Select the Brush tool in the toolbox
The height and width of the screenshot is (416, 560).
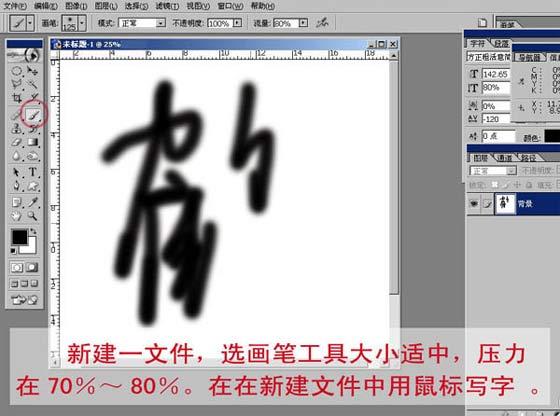33,115
